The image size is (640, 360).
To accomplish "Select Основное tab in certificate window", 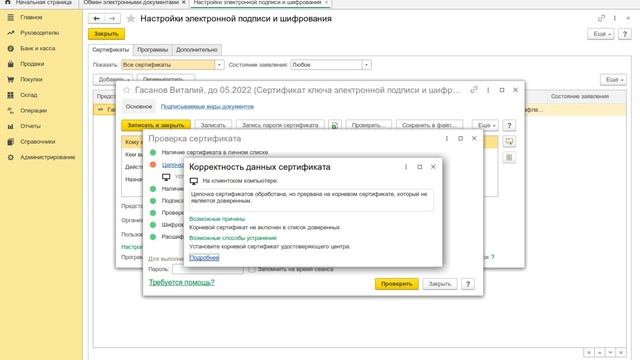I will point(139,107).
